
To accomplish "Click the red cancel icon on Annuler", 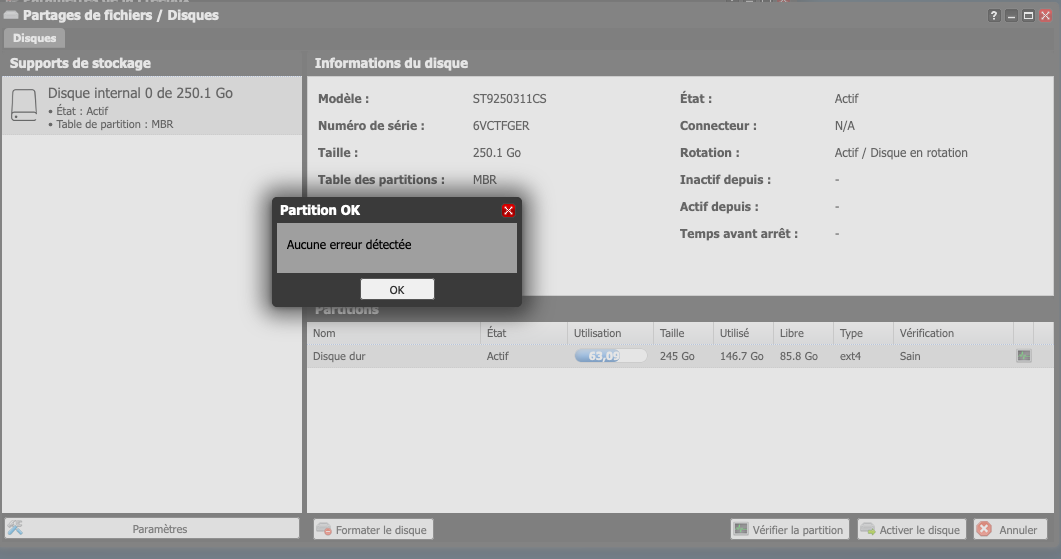I will pos(985,529).
